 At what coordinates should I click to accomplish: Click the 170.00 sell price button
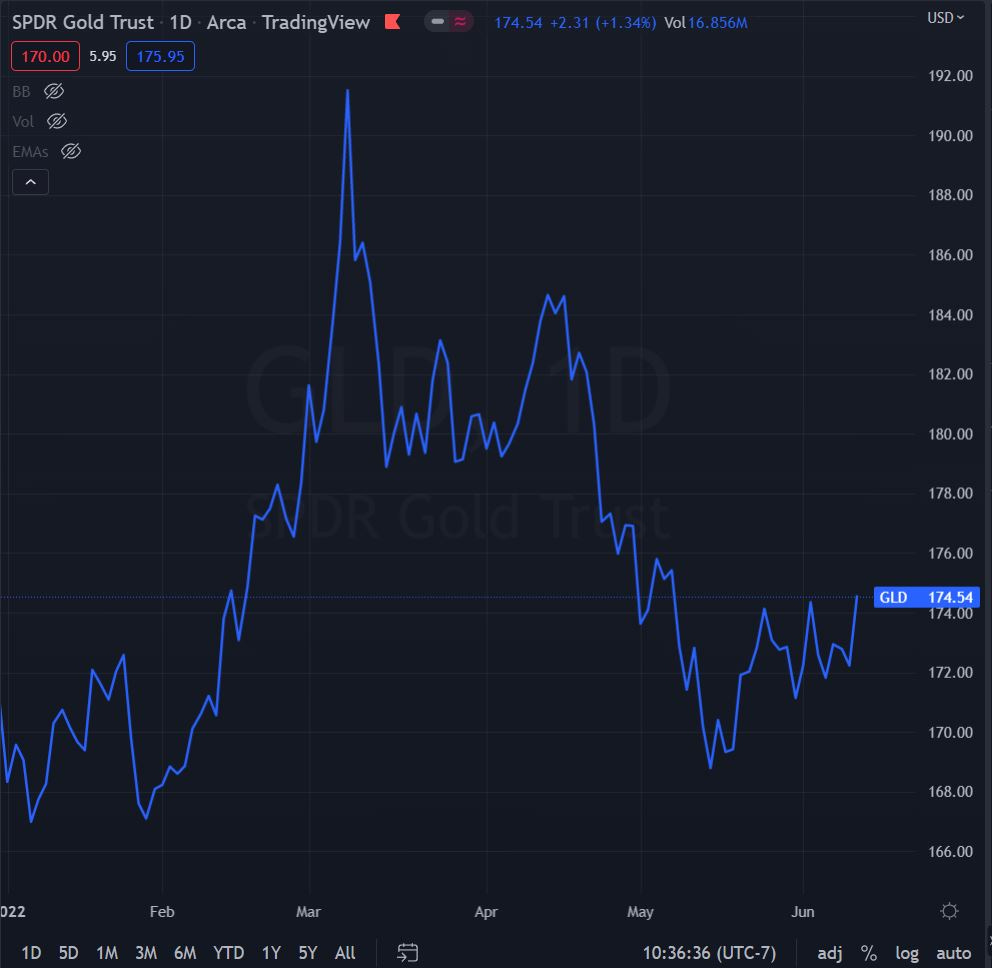tap(46, 56)
